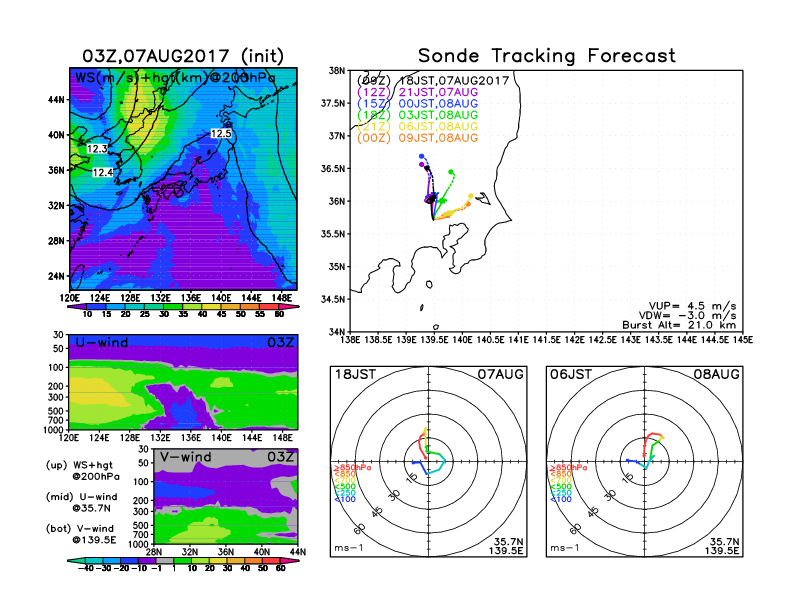Click the 'U-wind' cross-section label

[102, 342]
